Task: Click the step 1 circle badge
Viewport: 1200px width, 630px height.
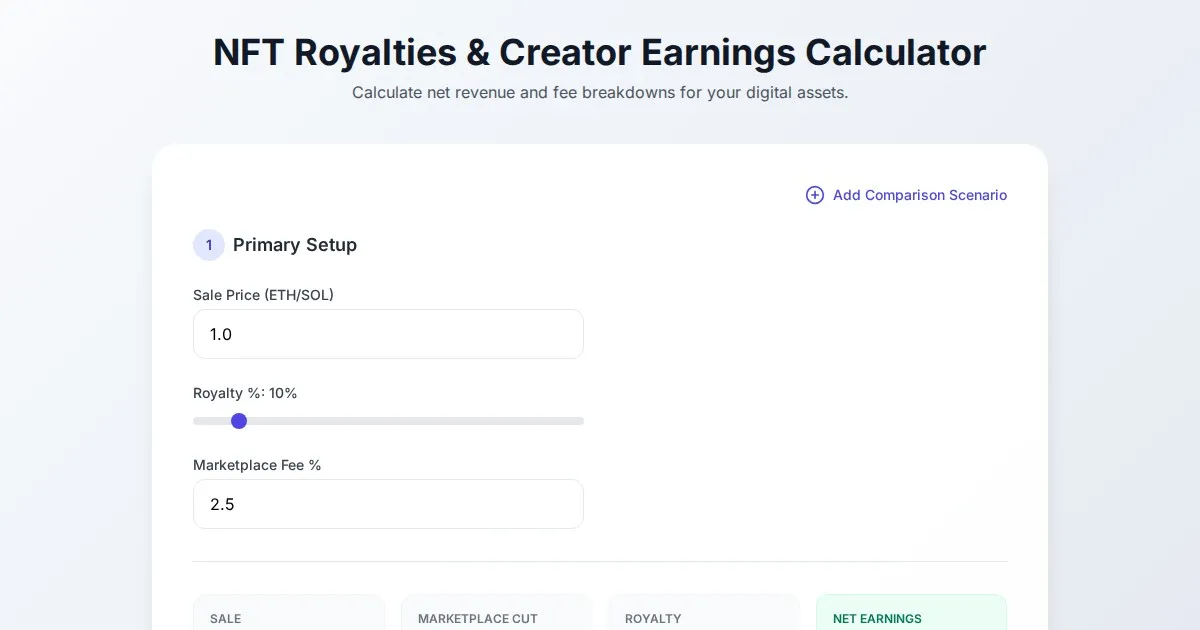Action: tap(209, 245)
